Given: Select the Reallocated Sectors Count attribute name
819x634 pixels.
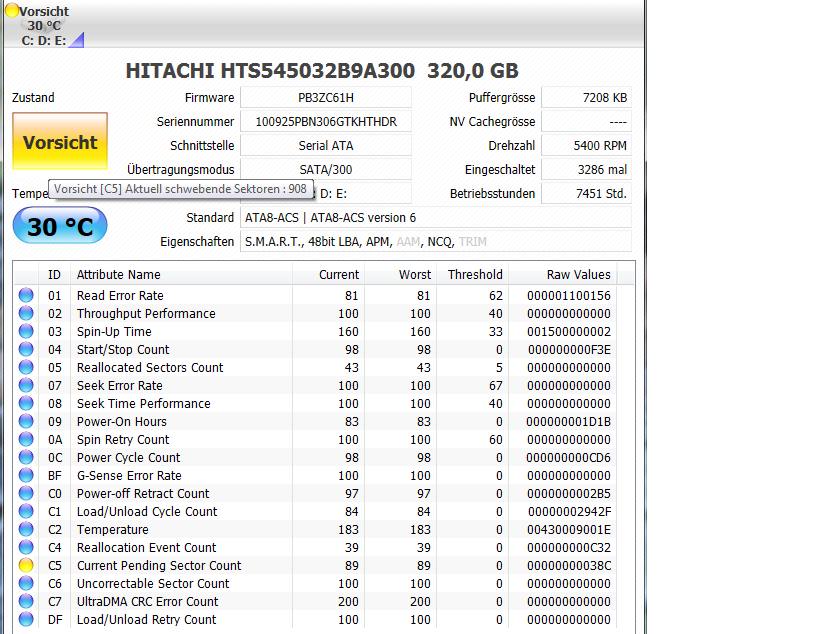Looking at the screenshot, I should [x=150, y=368].
